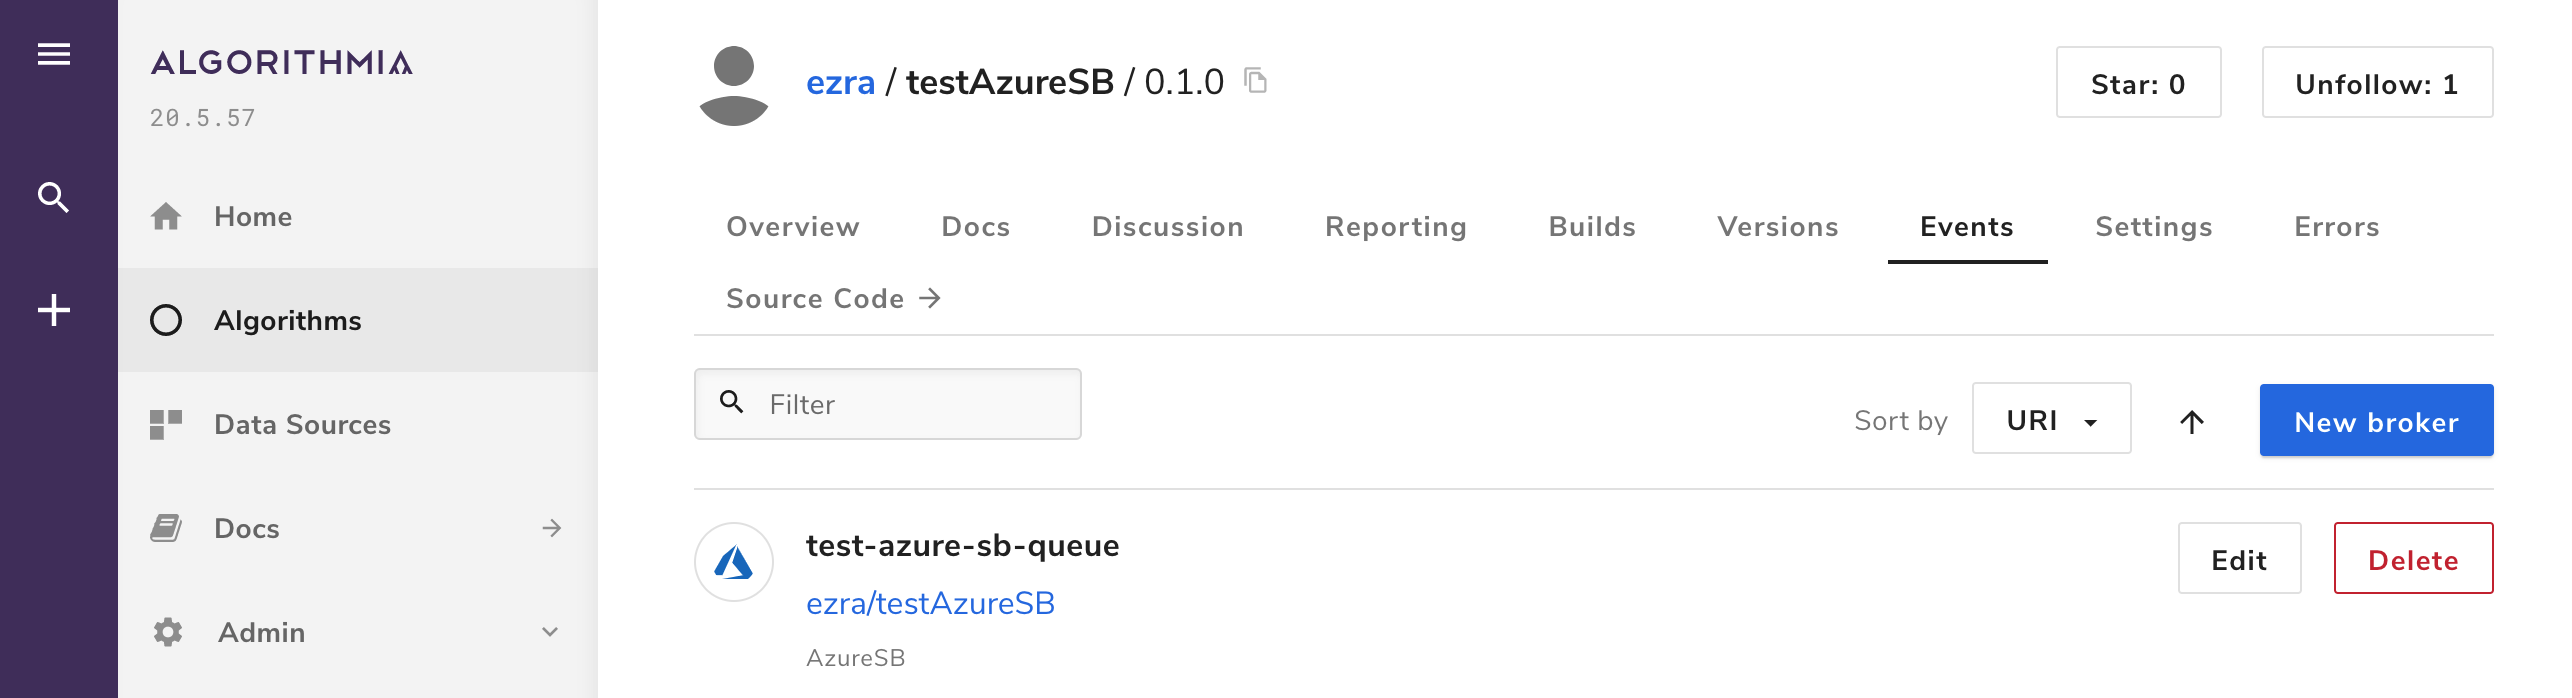Image resolution: width=2572 pixels, height=698 pixels.
Task: Expand the Admin sidebar section
Action: click(x=550, y=632)
